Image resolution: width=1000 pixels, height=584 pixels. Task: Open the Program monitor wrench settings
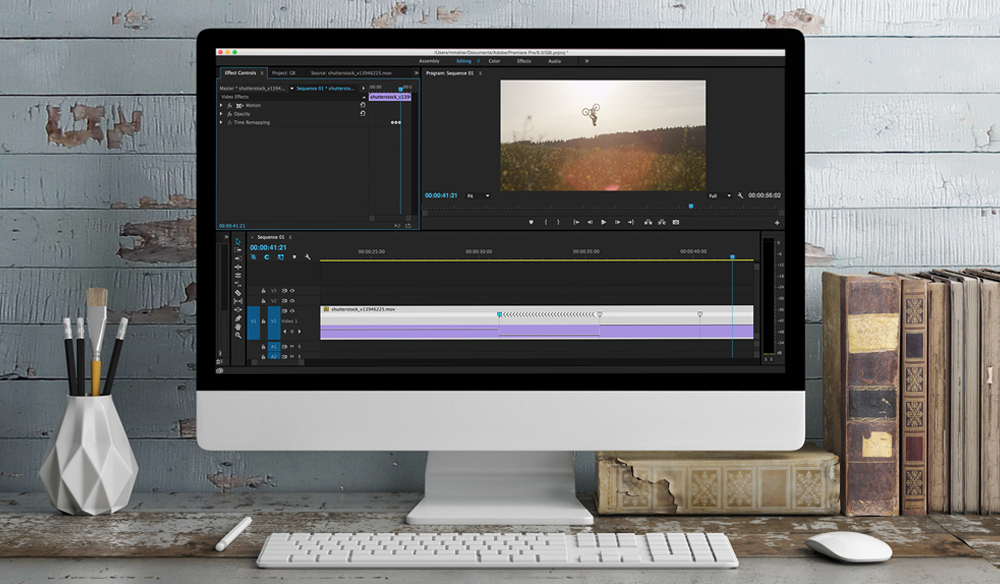(x=739, y=194)
